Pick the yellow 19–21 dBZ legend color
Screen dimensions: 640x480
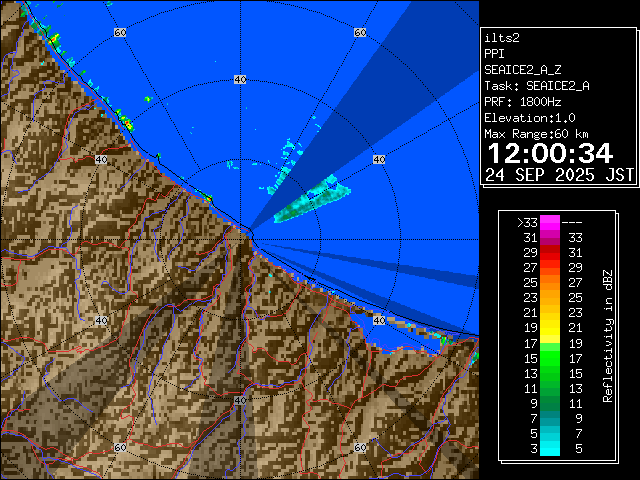point(550,327)
